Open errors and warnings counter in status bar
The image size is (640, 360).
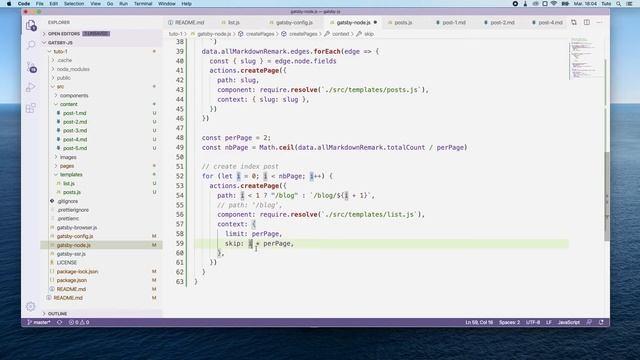point(79,322)
